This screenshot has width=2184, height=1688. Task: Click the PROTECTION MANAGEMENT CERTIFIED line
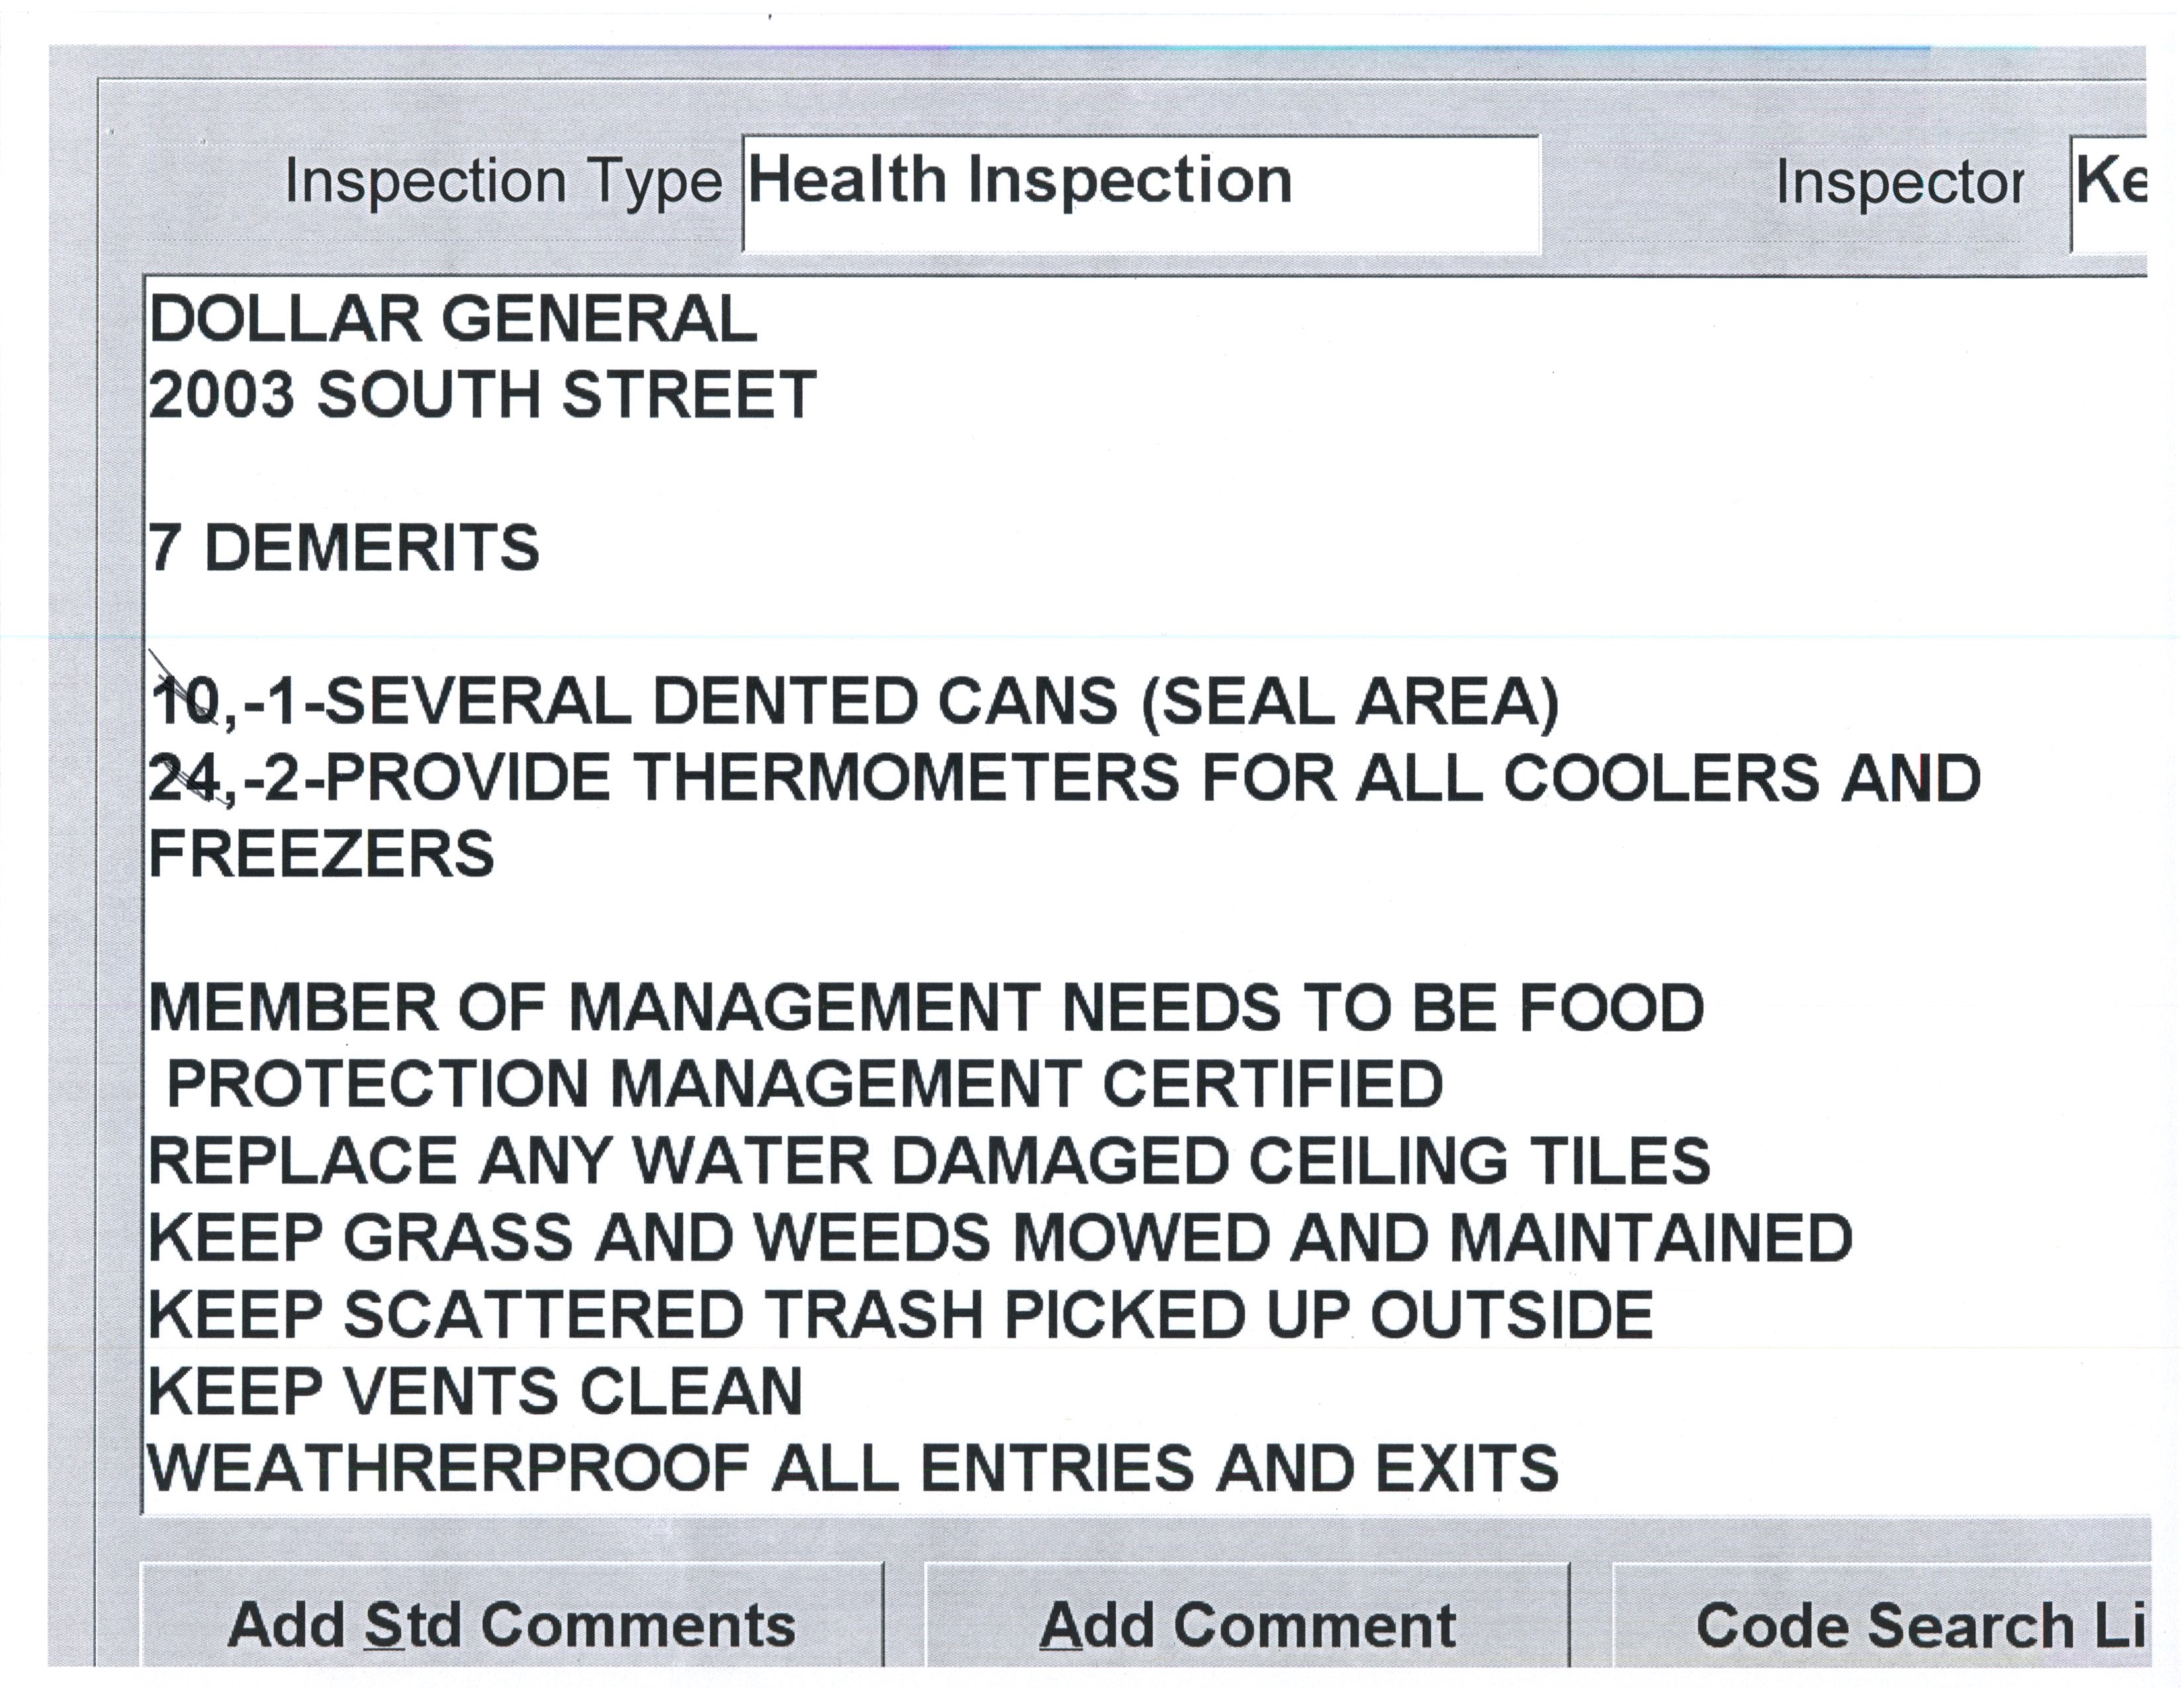coord(804,1084)
